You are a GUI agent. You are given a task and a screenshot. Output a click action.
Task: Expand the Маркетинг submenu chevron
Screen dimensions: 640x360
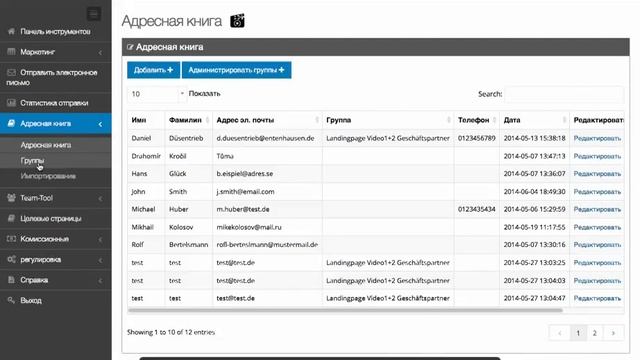point(100,52)
